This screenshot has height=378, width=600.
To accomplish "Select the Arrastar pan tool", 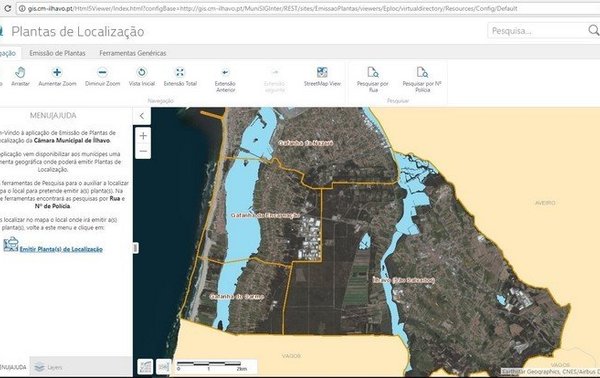I will pos(20,77).
